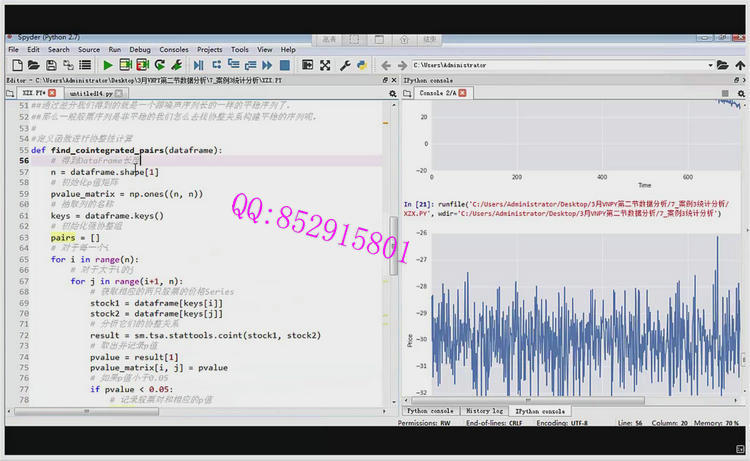Select the Python console bottom tab

(431, 411)
